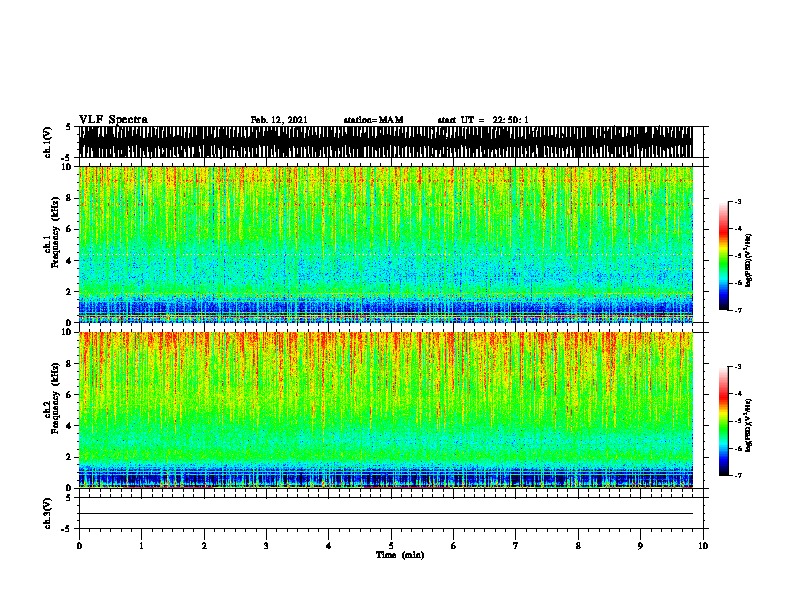
Task: Click time axis tick label '0'
Action: click(x=79, y=546)
